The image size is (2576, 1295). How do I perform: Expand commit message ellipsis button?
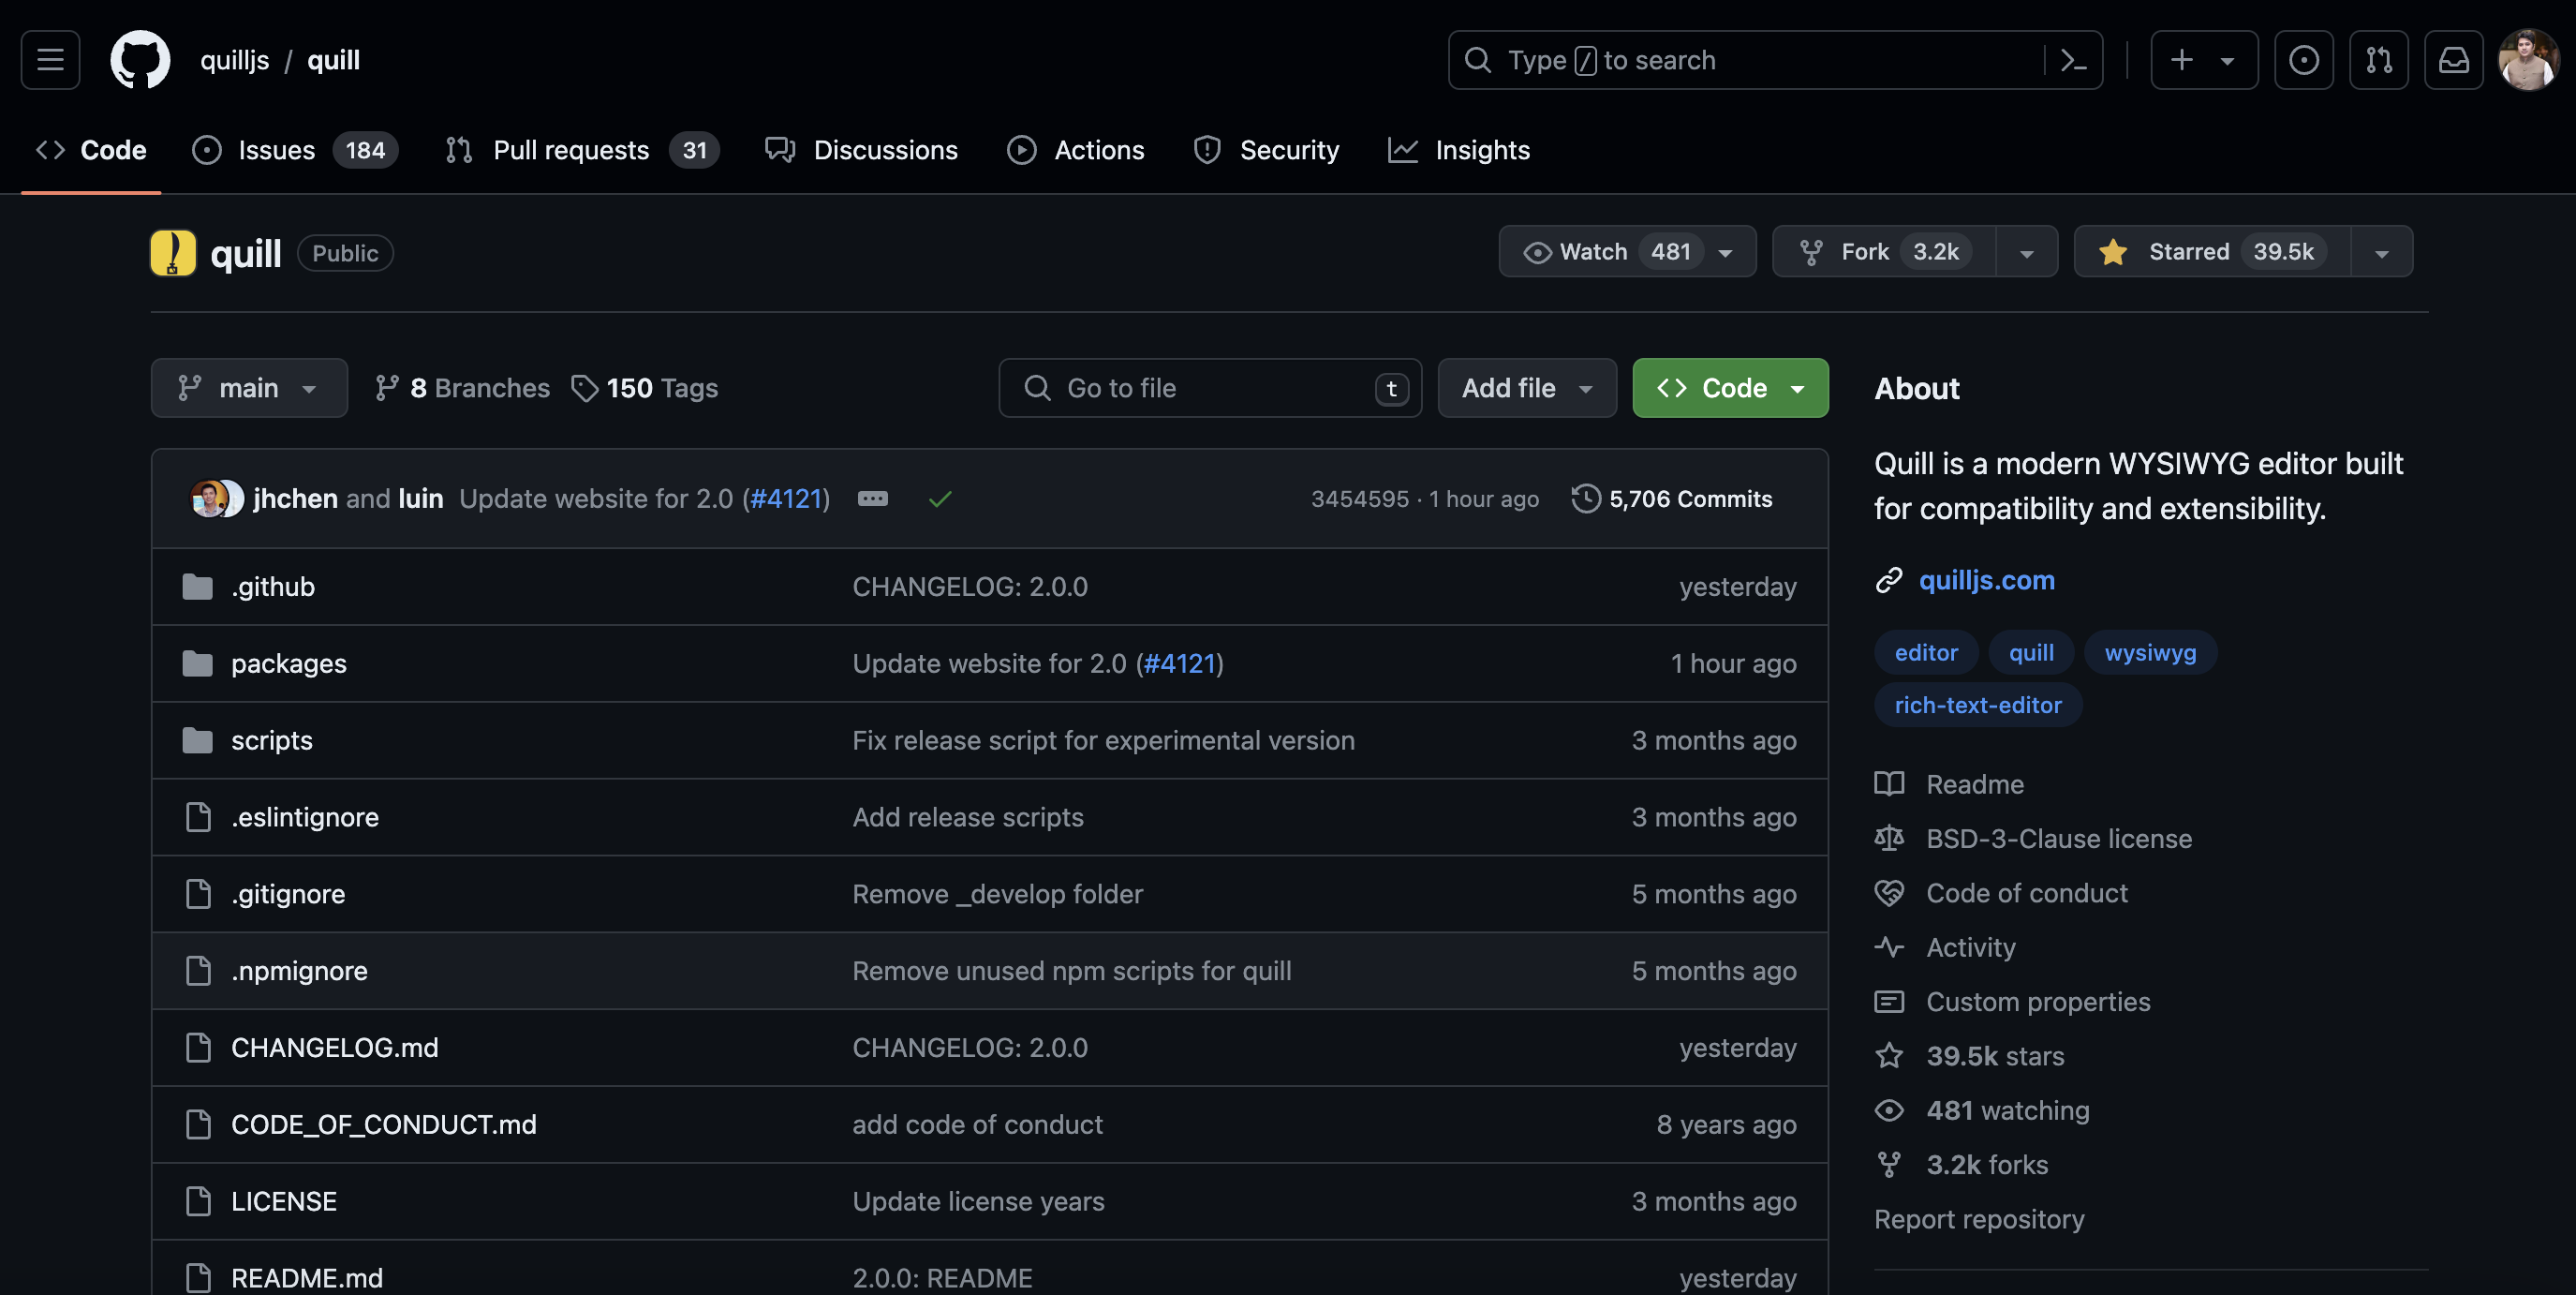click(x=872, y=498)
